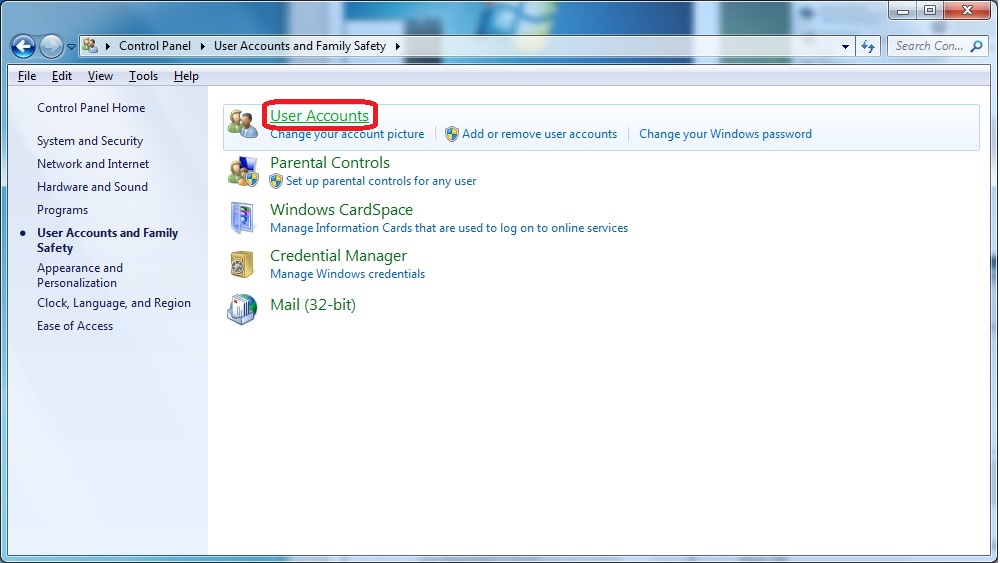
Task: Click shield icon beside Set up parental controls
Action: tap(276, 181)
